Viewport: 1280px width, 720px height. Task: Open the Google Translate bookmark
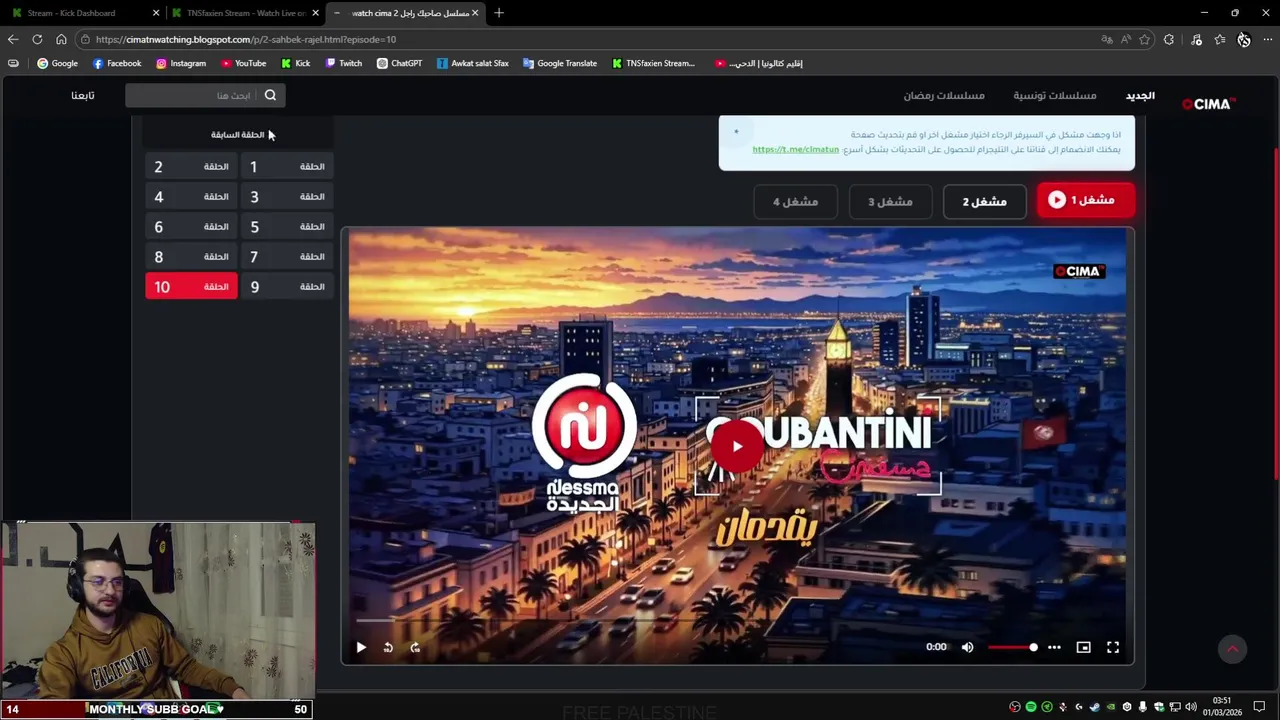point(559,63)
